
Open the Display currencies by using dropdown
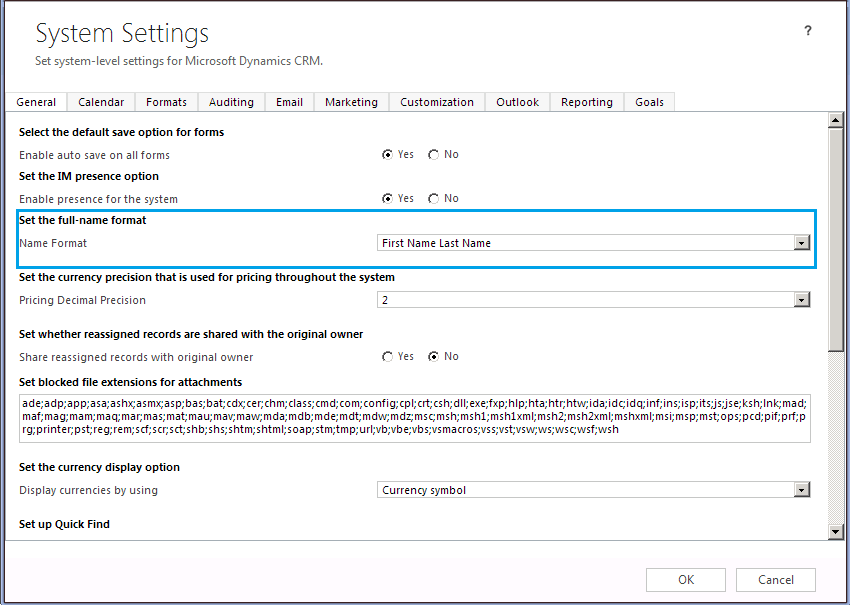tap(803, 490)
